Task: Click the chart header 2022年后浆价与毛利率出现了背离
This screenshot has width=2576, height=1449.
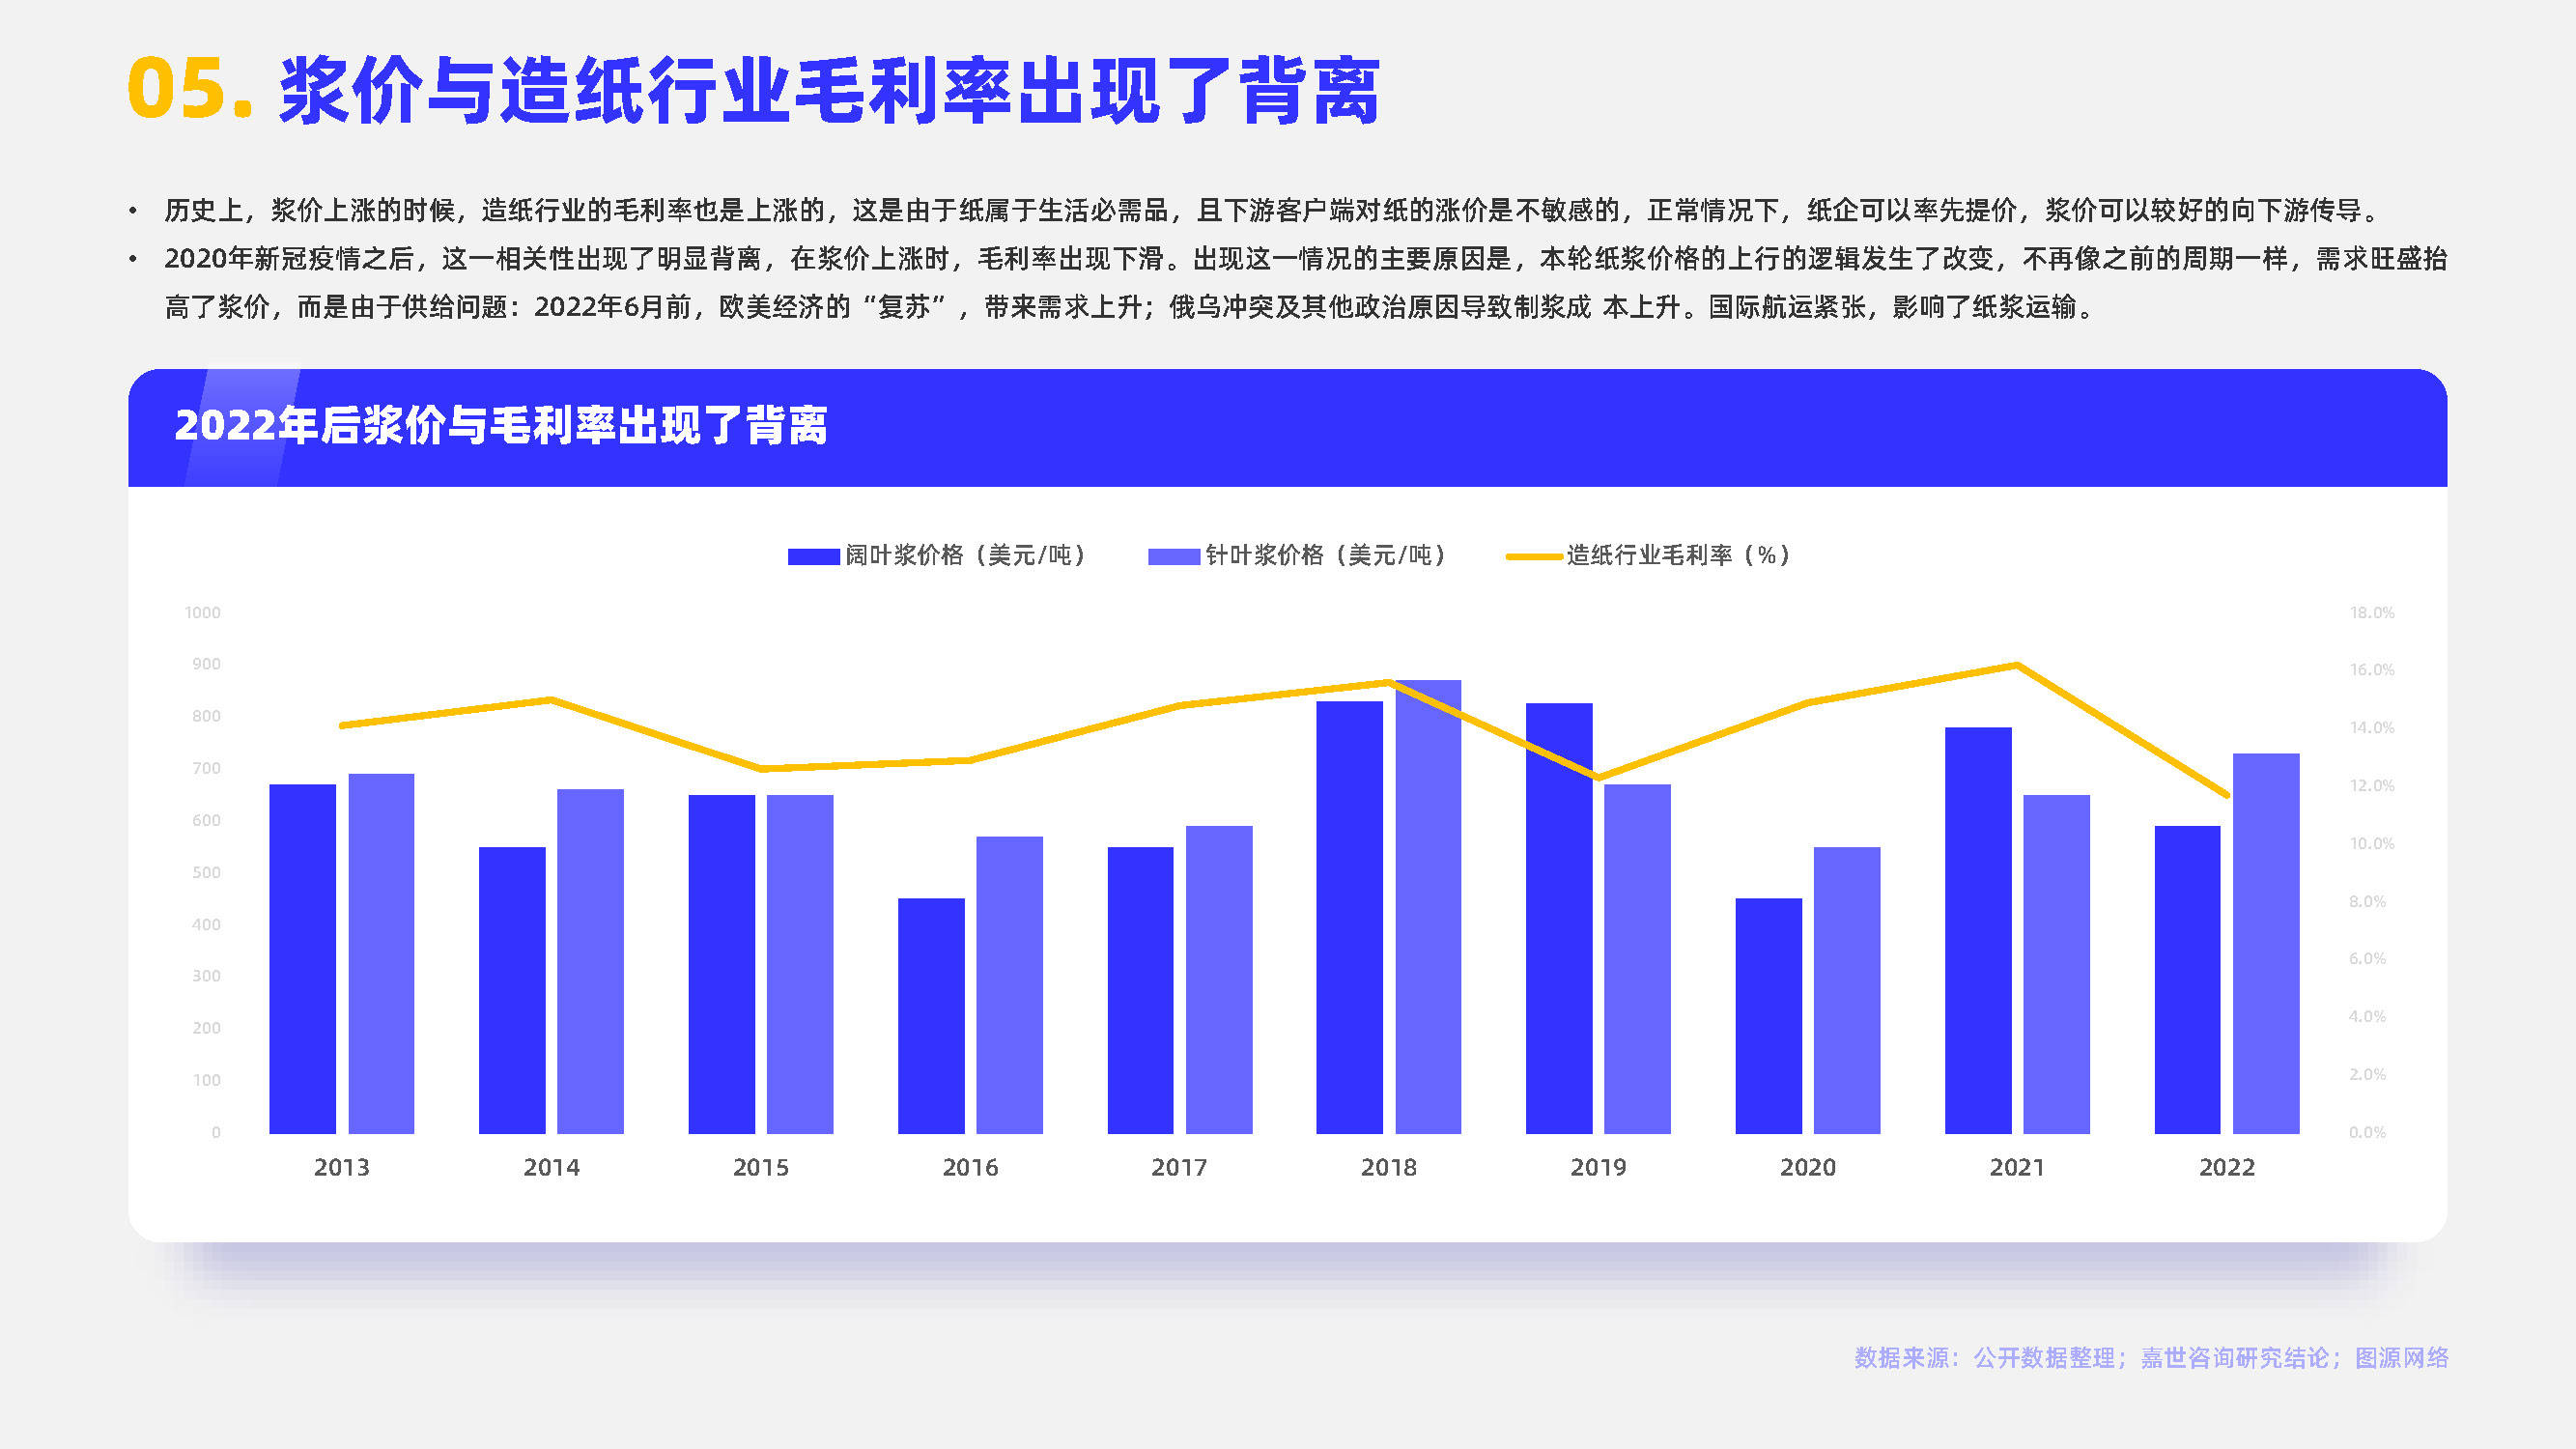Action: [x=501, y=425]
